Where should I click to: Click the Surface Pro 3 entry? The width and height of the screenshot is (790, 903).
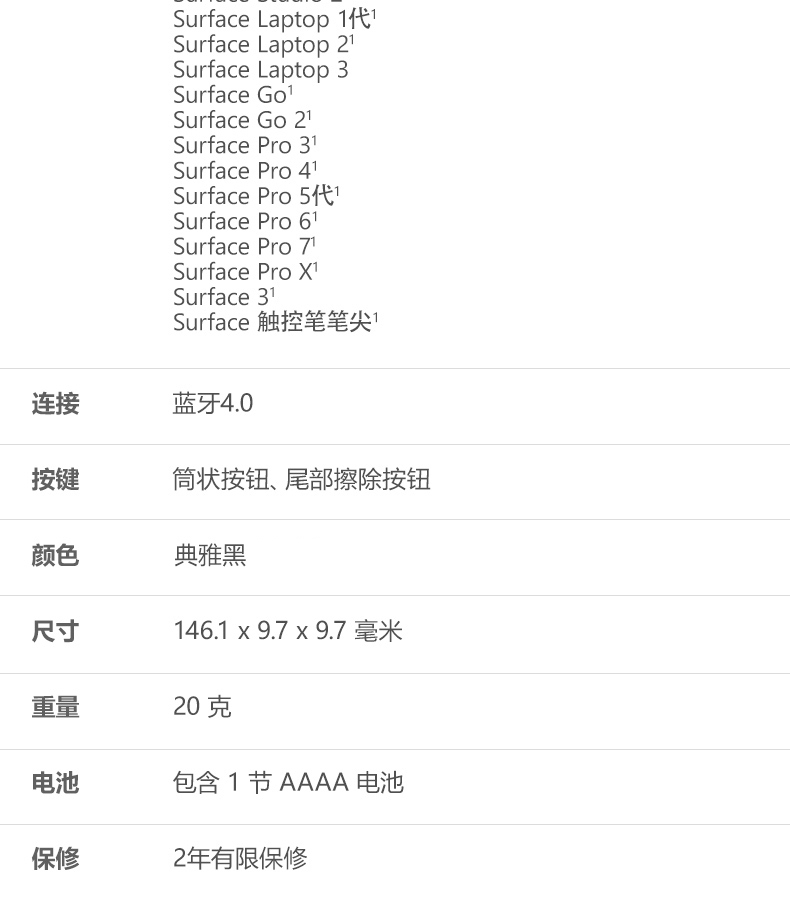(245, 146)
